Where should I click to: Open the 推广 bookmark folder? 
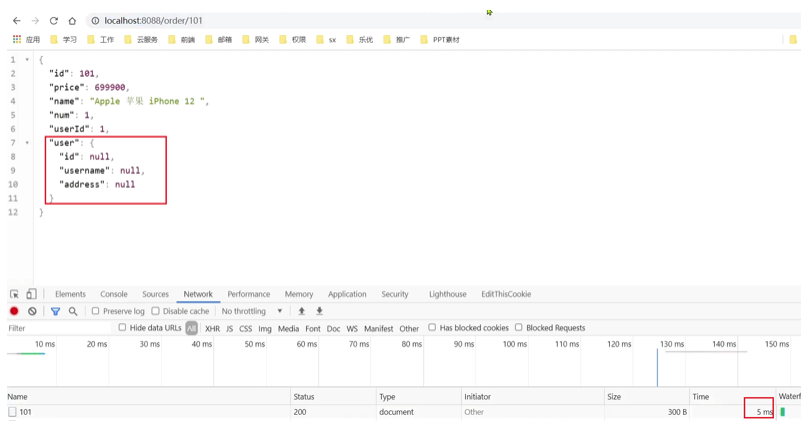coord(397,39)
